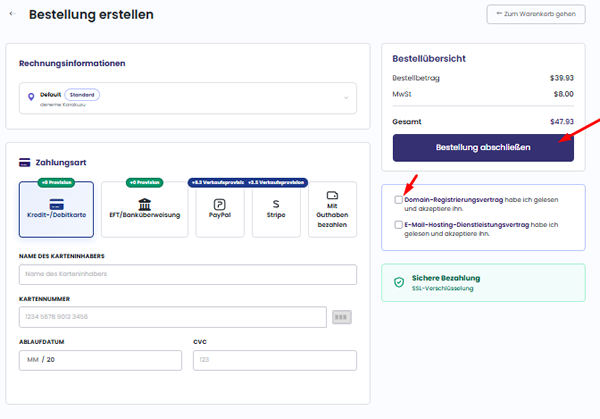Tick the E-Mail-Hosting-Dienstleistungsvertrag checkbox
This screenshot has width=600, height=419.
coord(398,225)
